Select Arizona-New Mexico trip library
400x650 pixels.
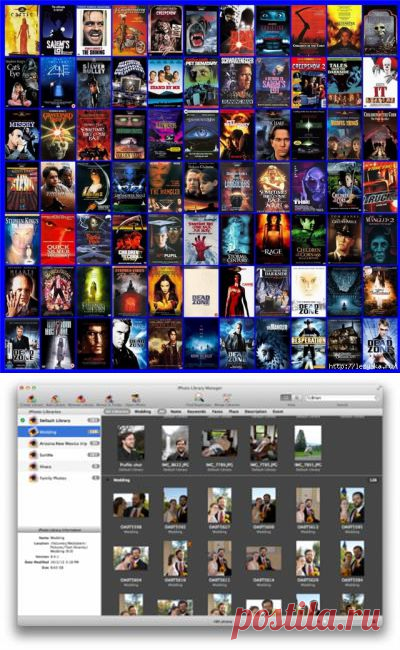point(59,444)
